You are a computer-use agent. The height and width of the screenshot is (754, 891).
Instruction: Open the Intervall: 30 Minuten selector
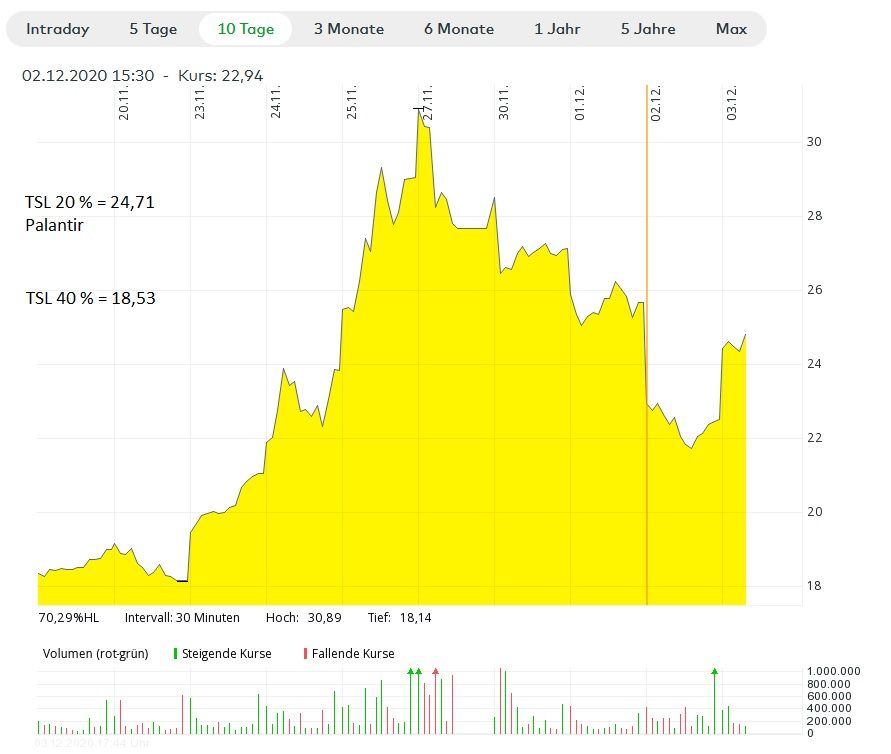coord(182,617)
